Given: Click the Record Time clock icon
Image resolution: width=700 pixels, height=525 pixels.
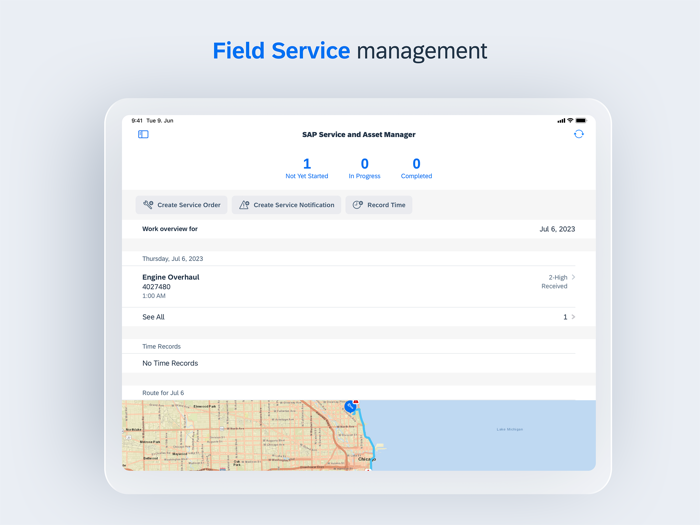Looking at the screenshot, I should [358, 205].
